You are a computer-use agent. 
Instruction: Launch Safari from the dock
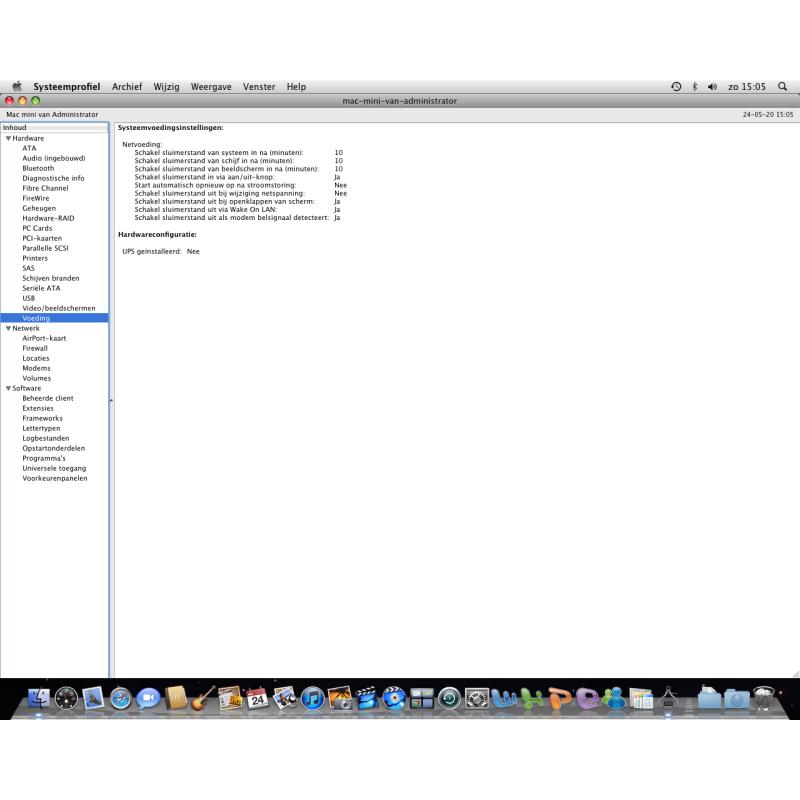point(120,698)
